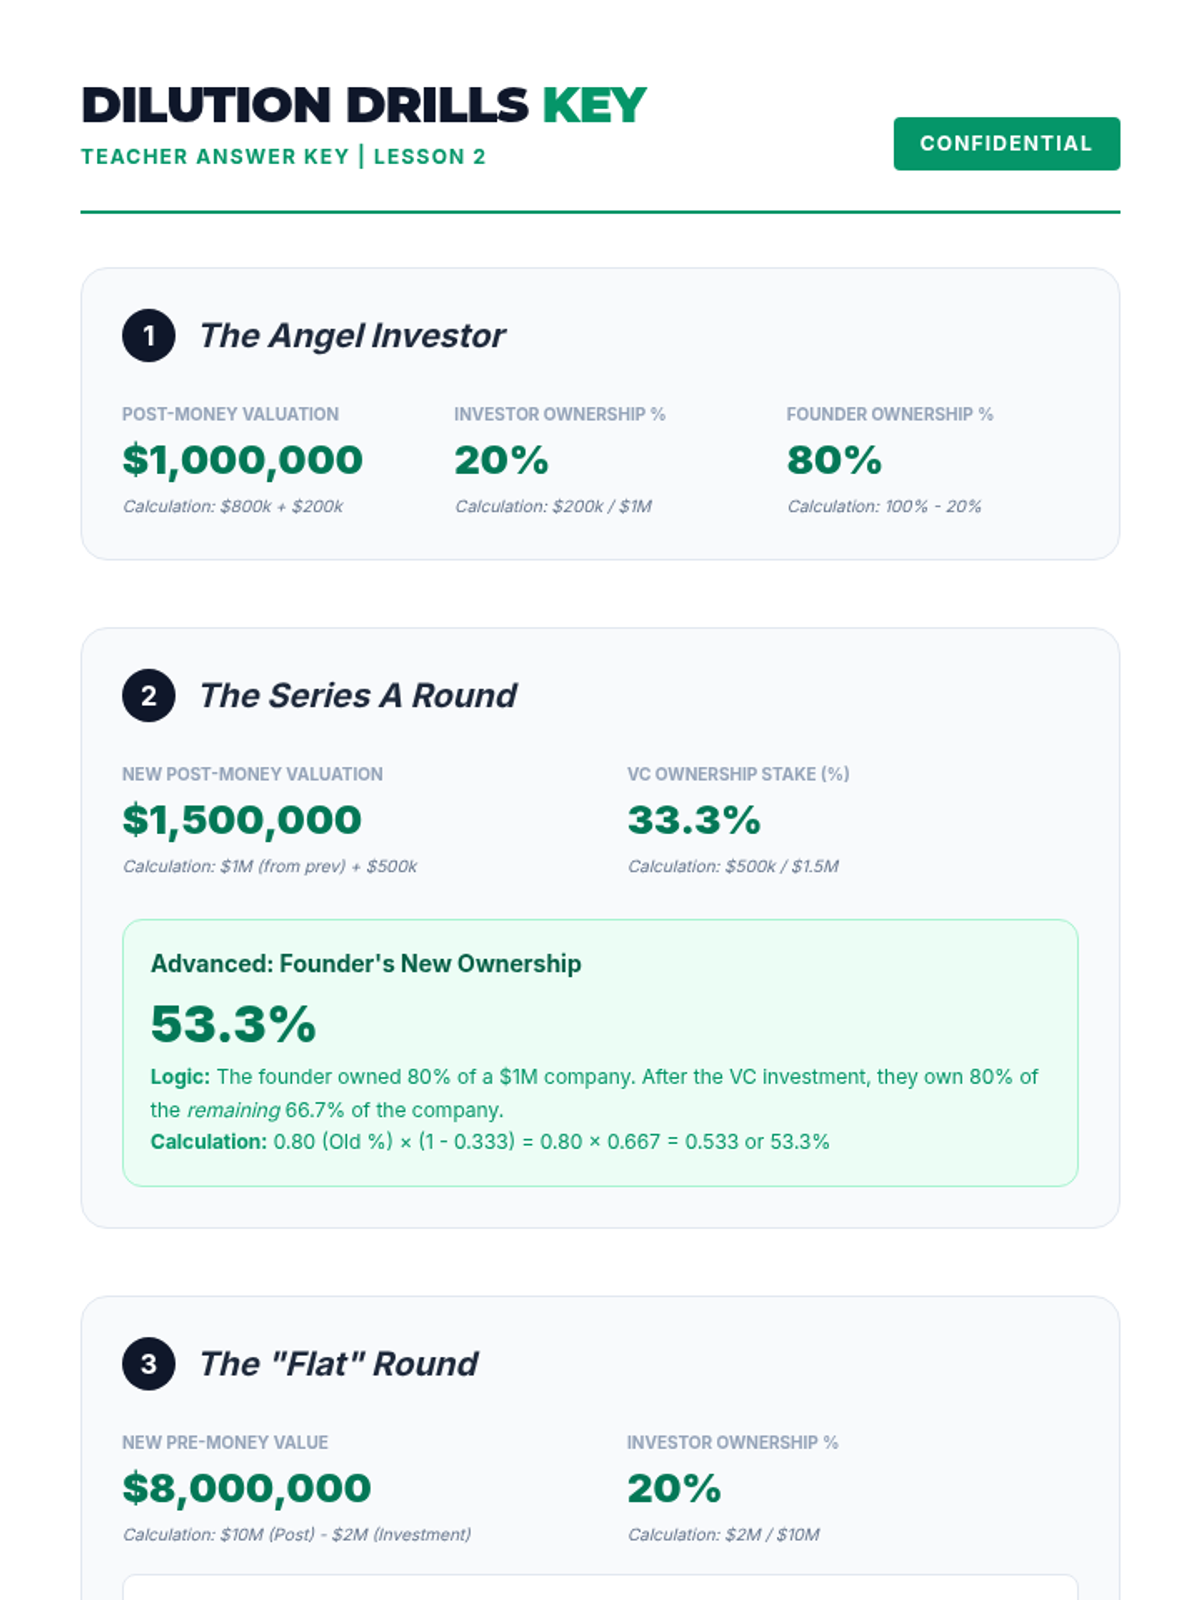The height and width of the screenshot is (1600, 1200).
Task: Click The "Flat" Round heading
Action: (338, 1364)
